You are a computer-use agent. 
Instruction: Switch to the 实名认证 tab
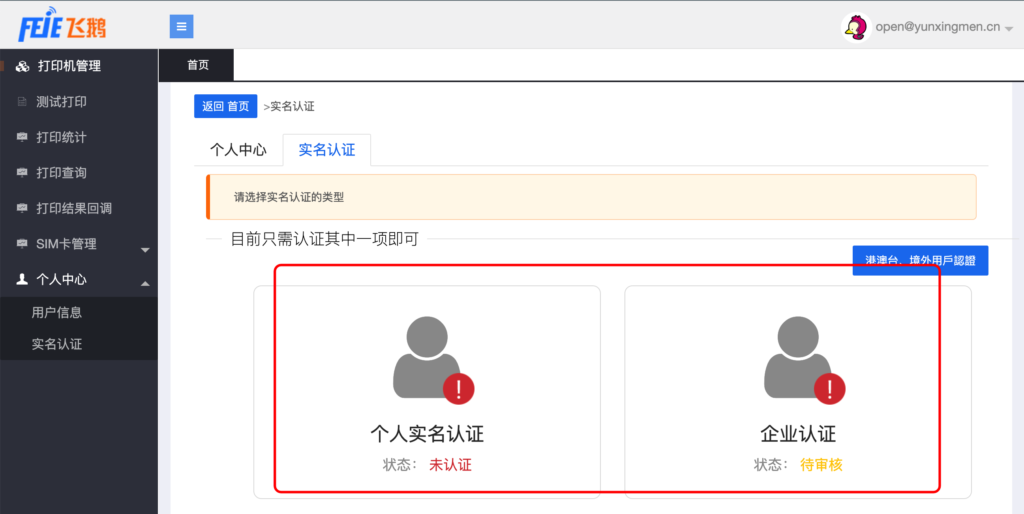point(327,150)
